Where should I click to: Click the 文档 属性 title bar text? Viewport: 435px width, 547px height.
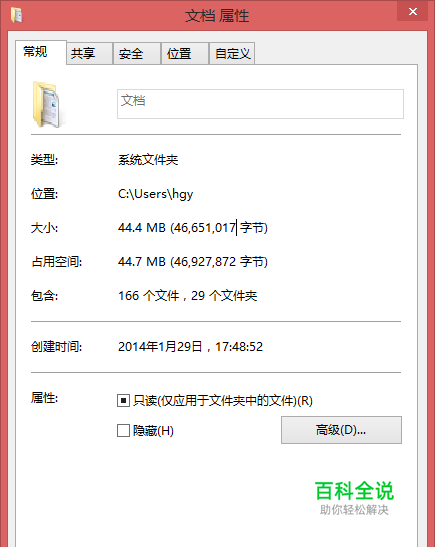click(x=217, y=16)
